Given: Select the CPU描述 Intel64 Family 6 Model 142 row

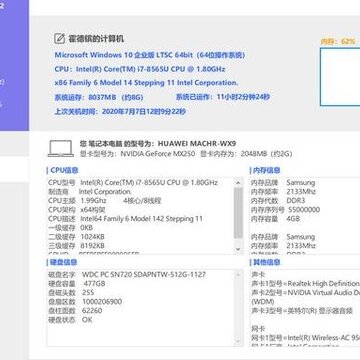Looking at the screenshot, I should [125, 219].
